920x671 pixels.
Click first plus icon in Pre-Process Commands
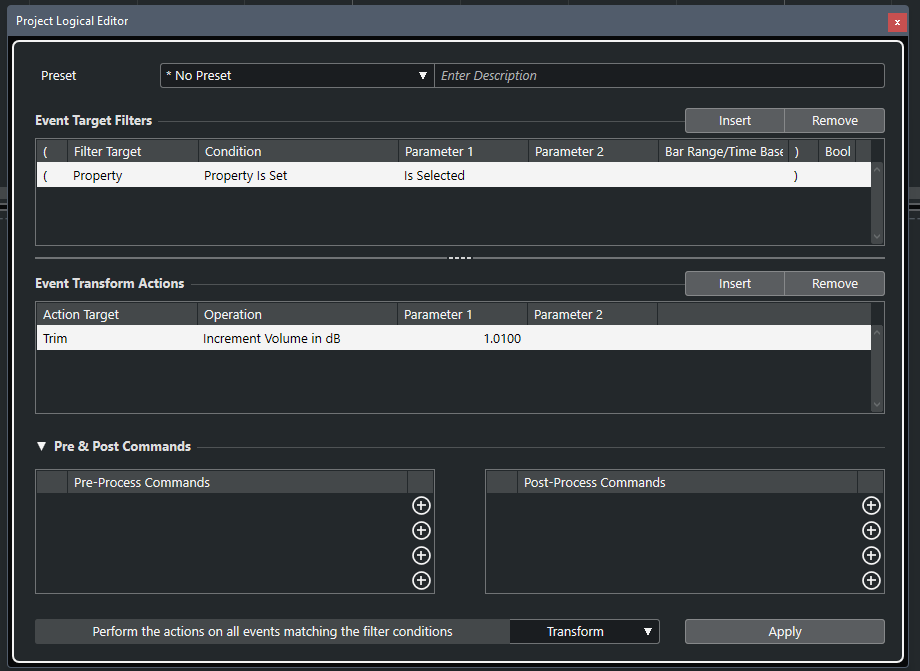point(421,506)
